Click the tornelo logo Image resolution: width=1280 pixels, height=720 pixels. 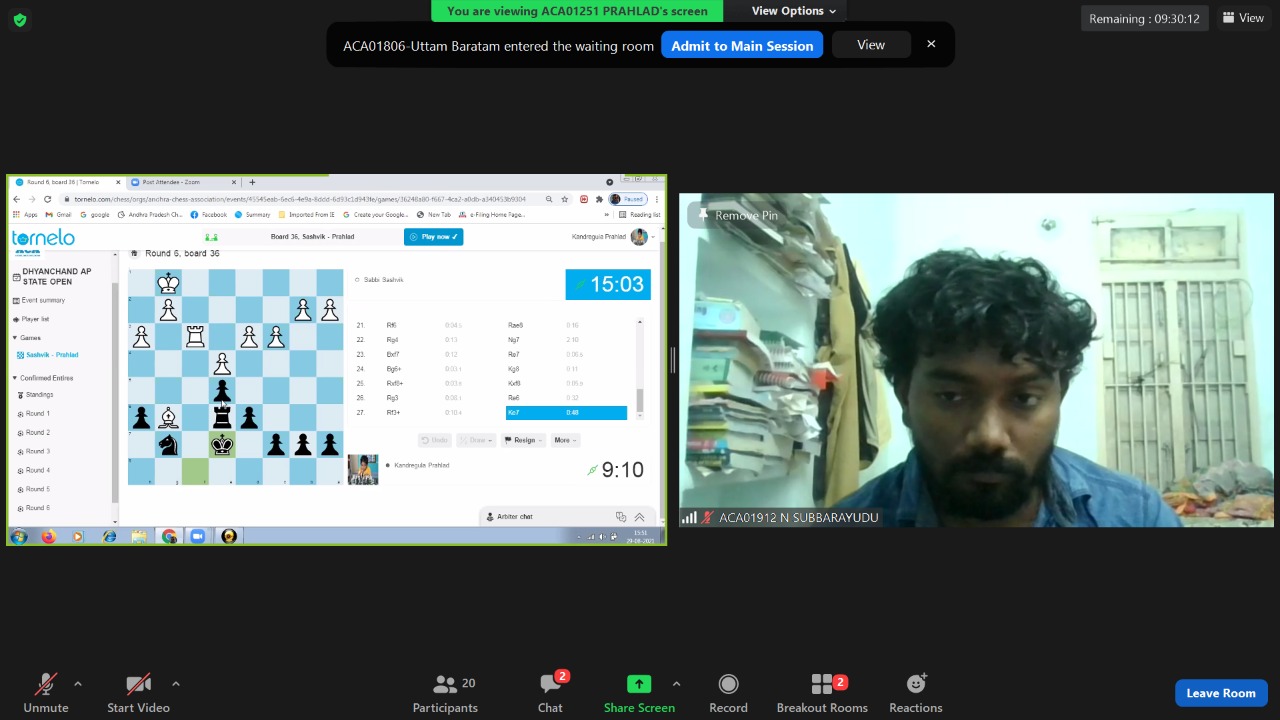click(x=43, y=238)
